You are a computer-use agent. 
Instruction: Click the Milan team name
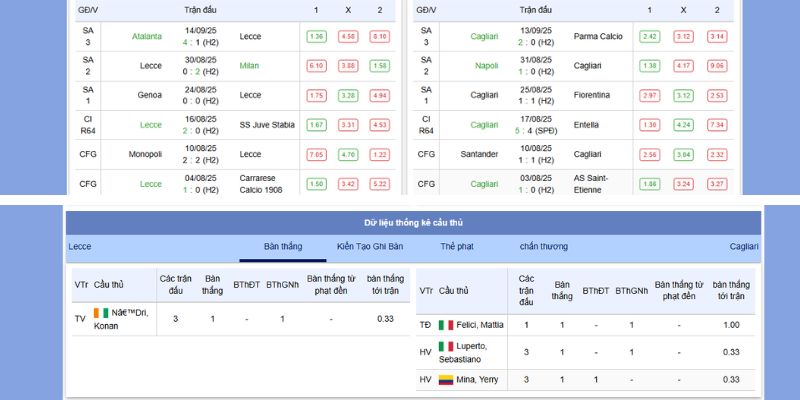tap(250, 66)
